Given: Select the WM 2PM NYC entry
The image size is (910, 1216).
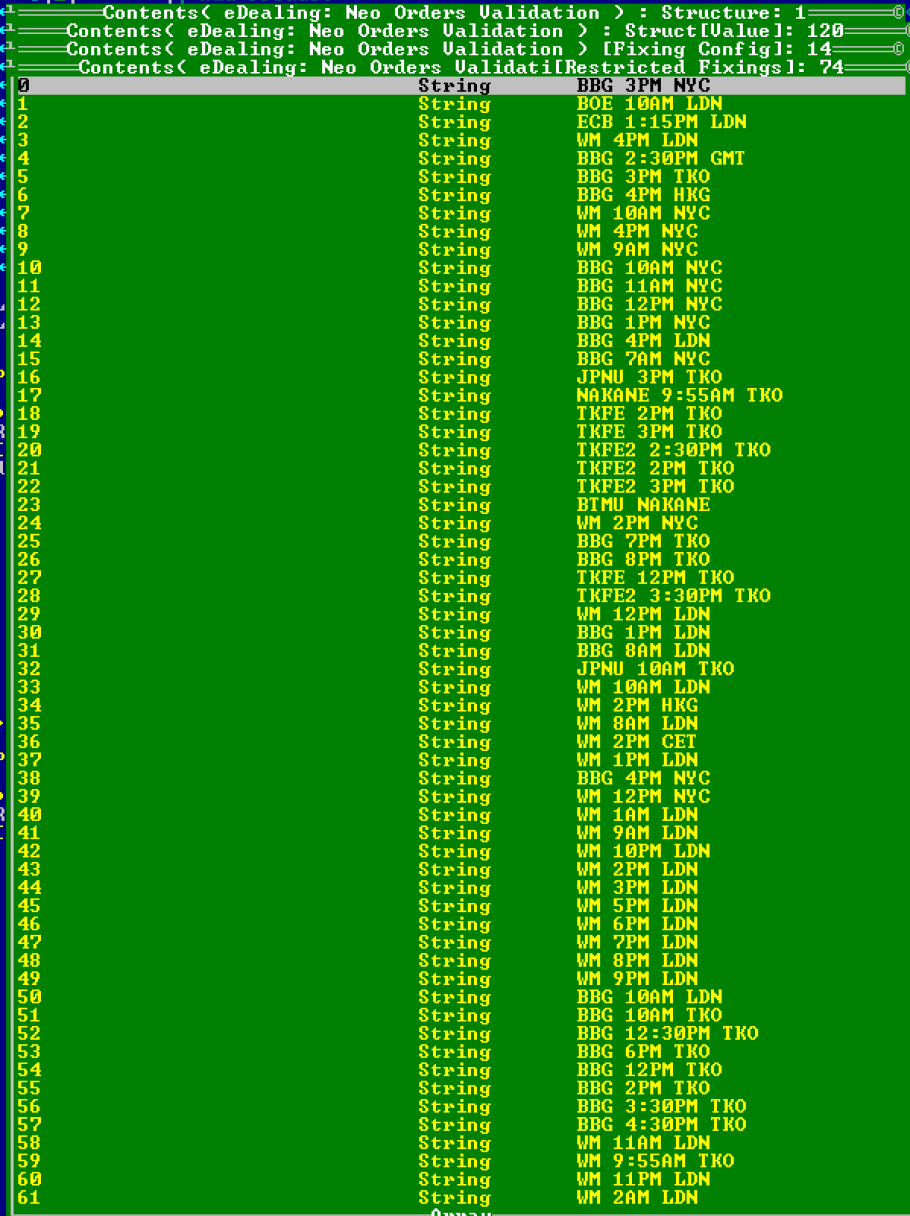Looking at the screenshot, I should 637,523.
